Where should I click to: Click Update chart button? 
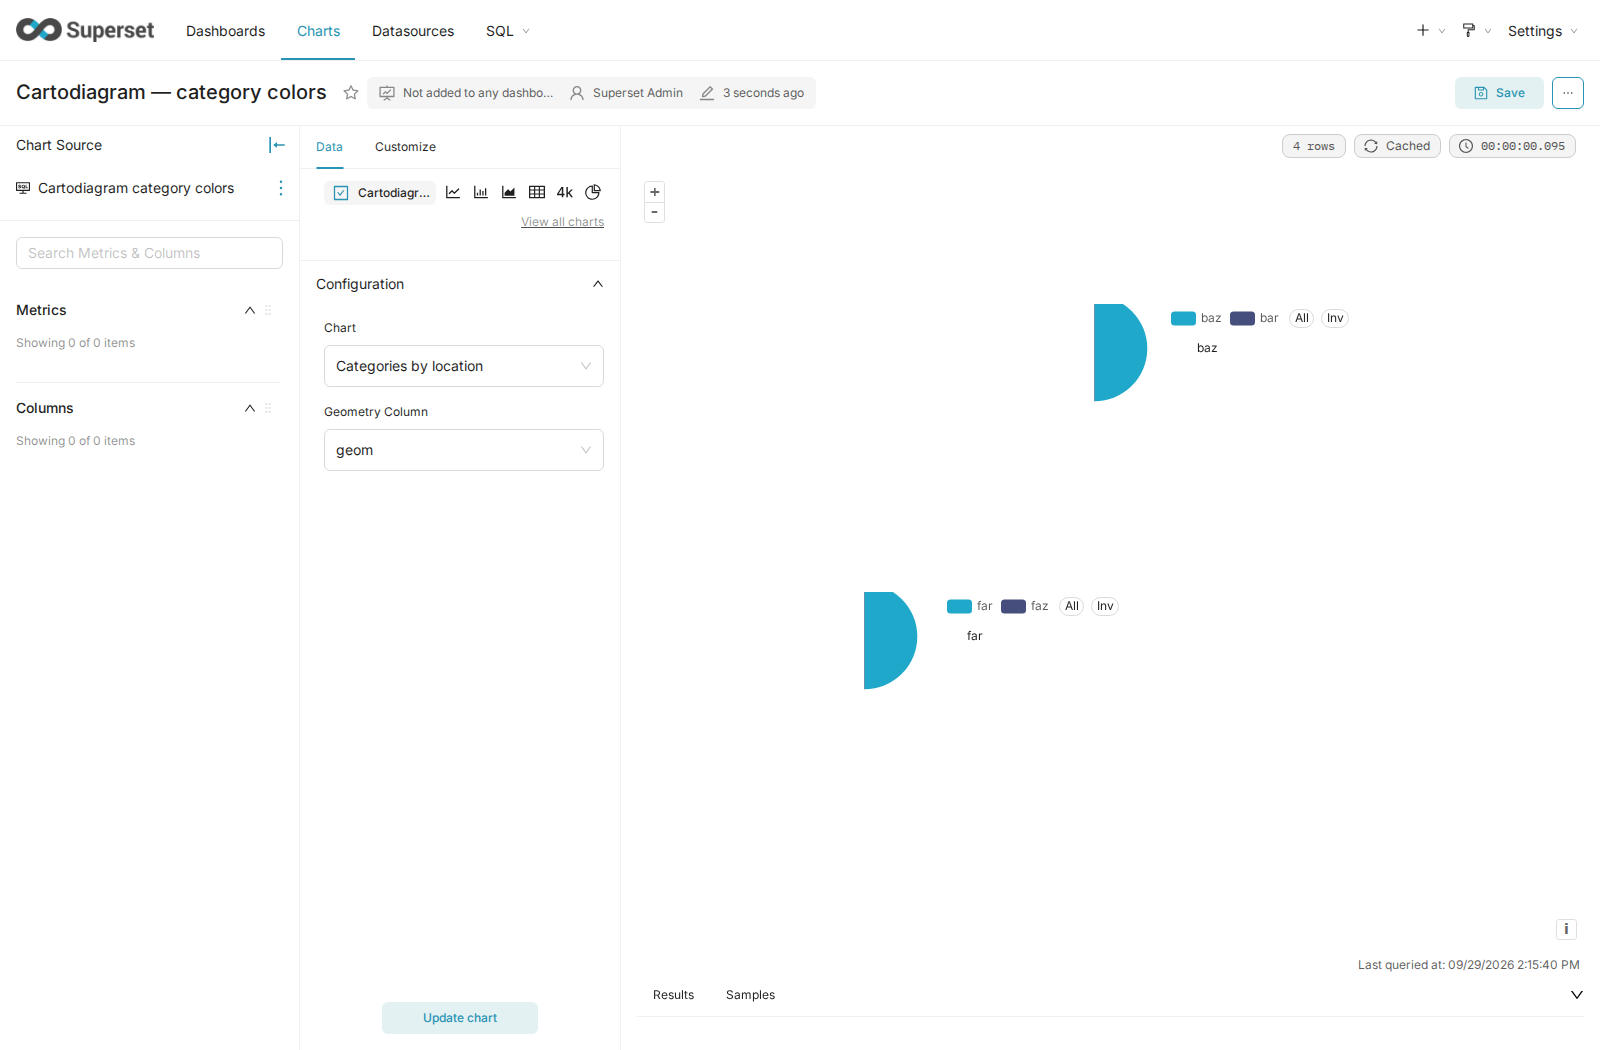[460, 1018]
